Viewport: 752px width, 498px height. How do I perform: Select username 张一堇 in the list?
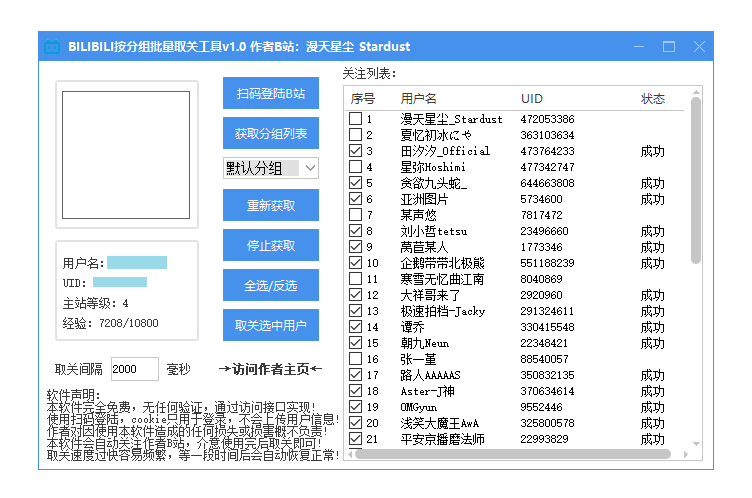point(419,359)
